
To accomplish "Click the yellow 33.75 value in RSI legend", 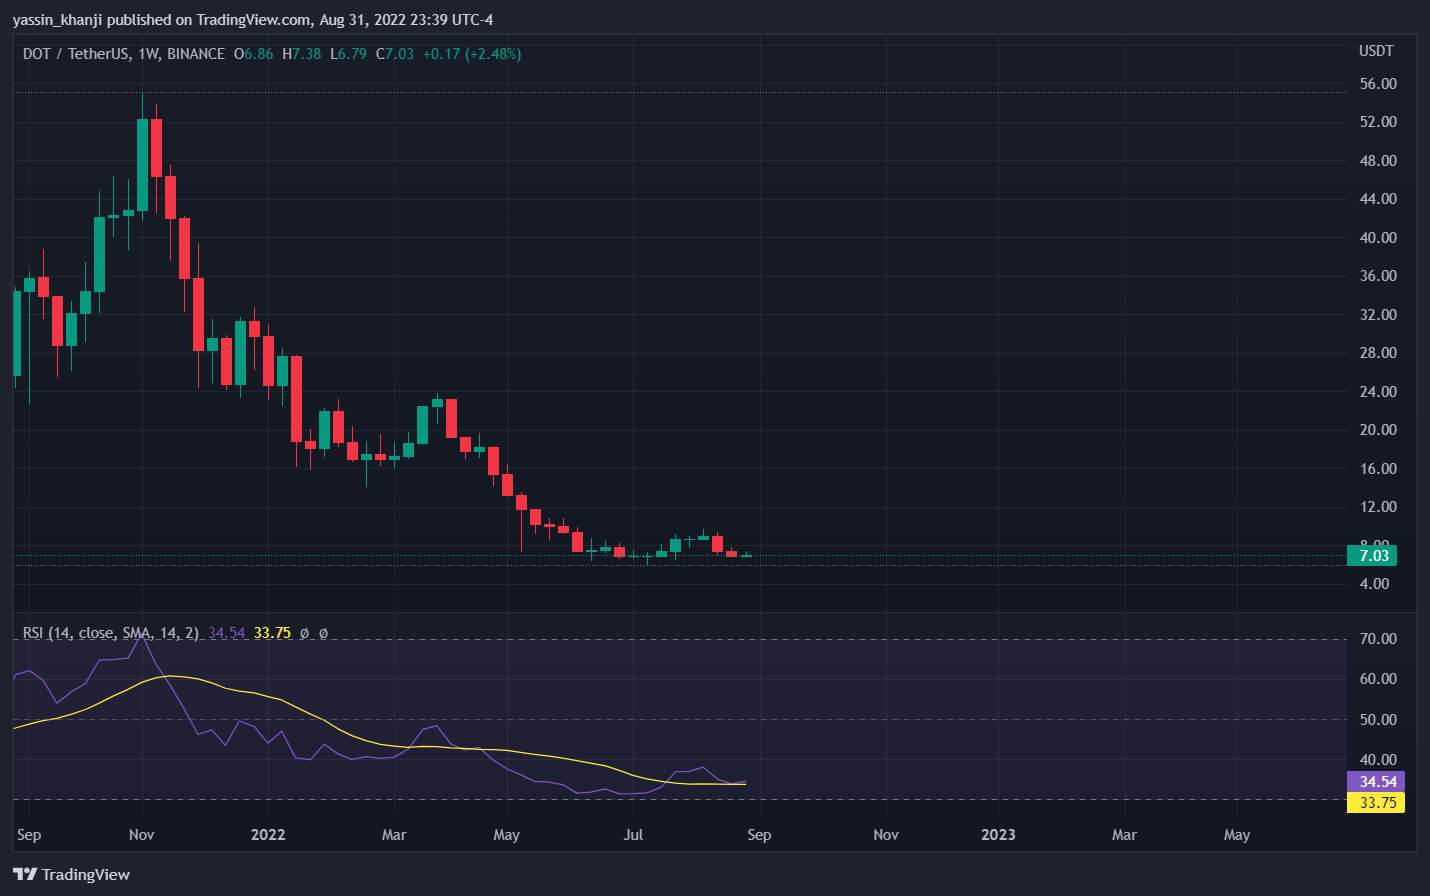I will [x=272, y=633].
